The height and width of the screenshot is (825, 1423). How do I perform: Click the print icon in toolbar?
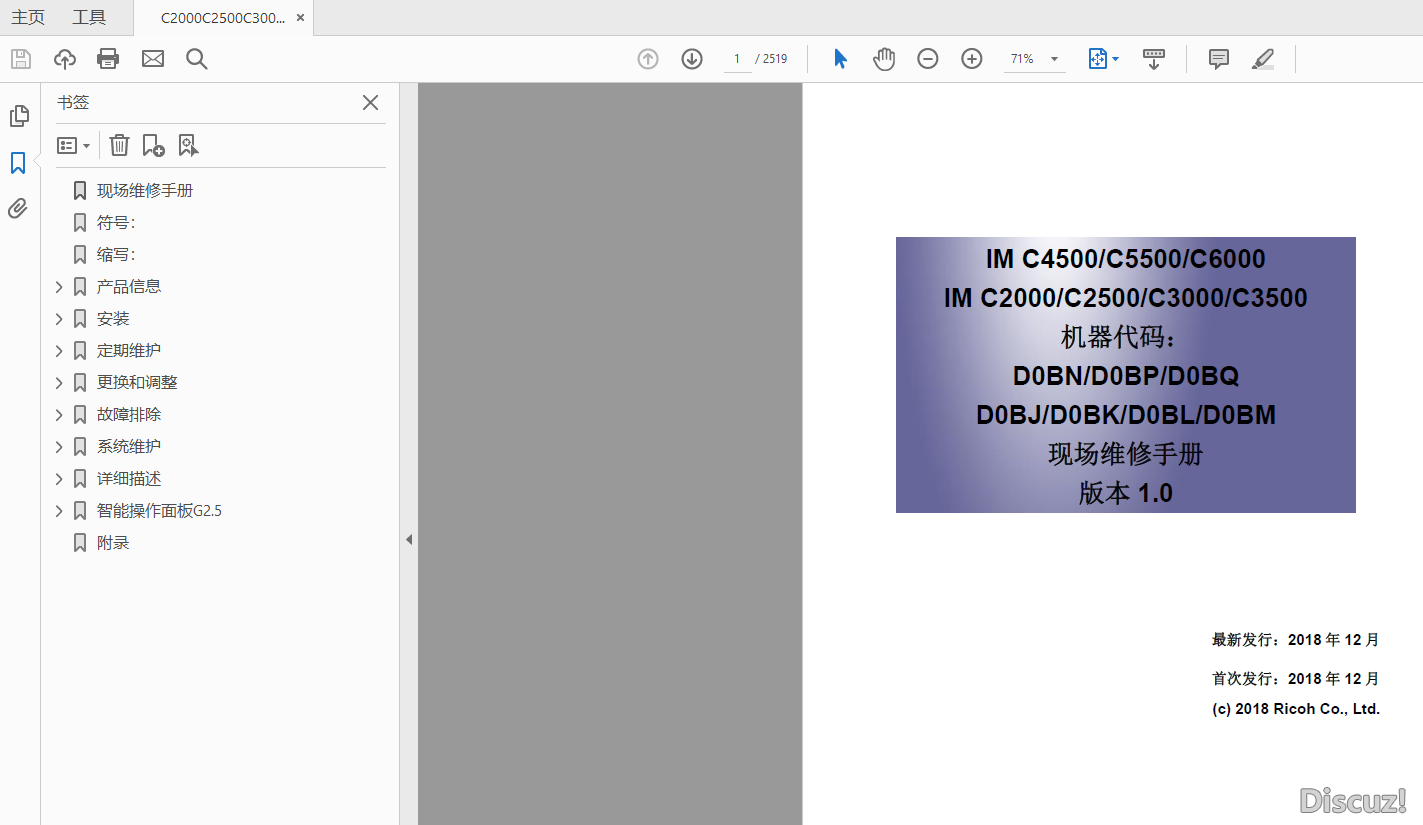tap(108, 59)
